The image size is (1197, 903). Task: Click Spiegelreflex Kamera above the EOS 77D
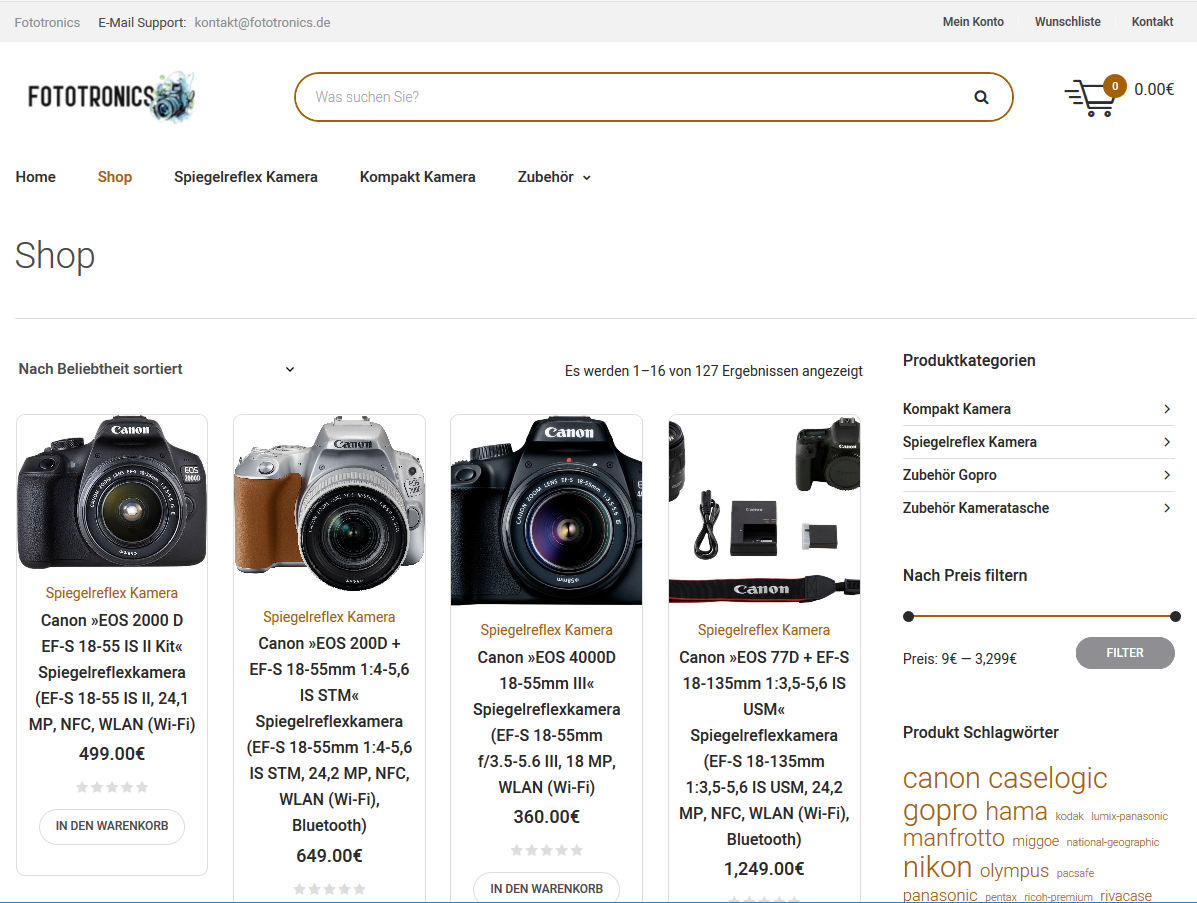coord(764,630)
